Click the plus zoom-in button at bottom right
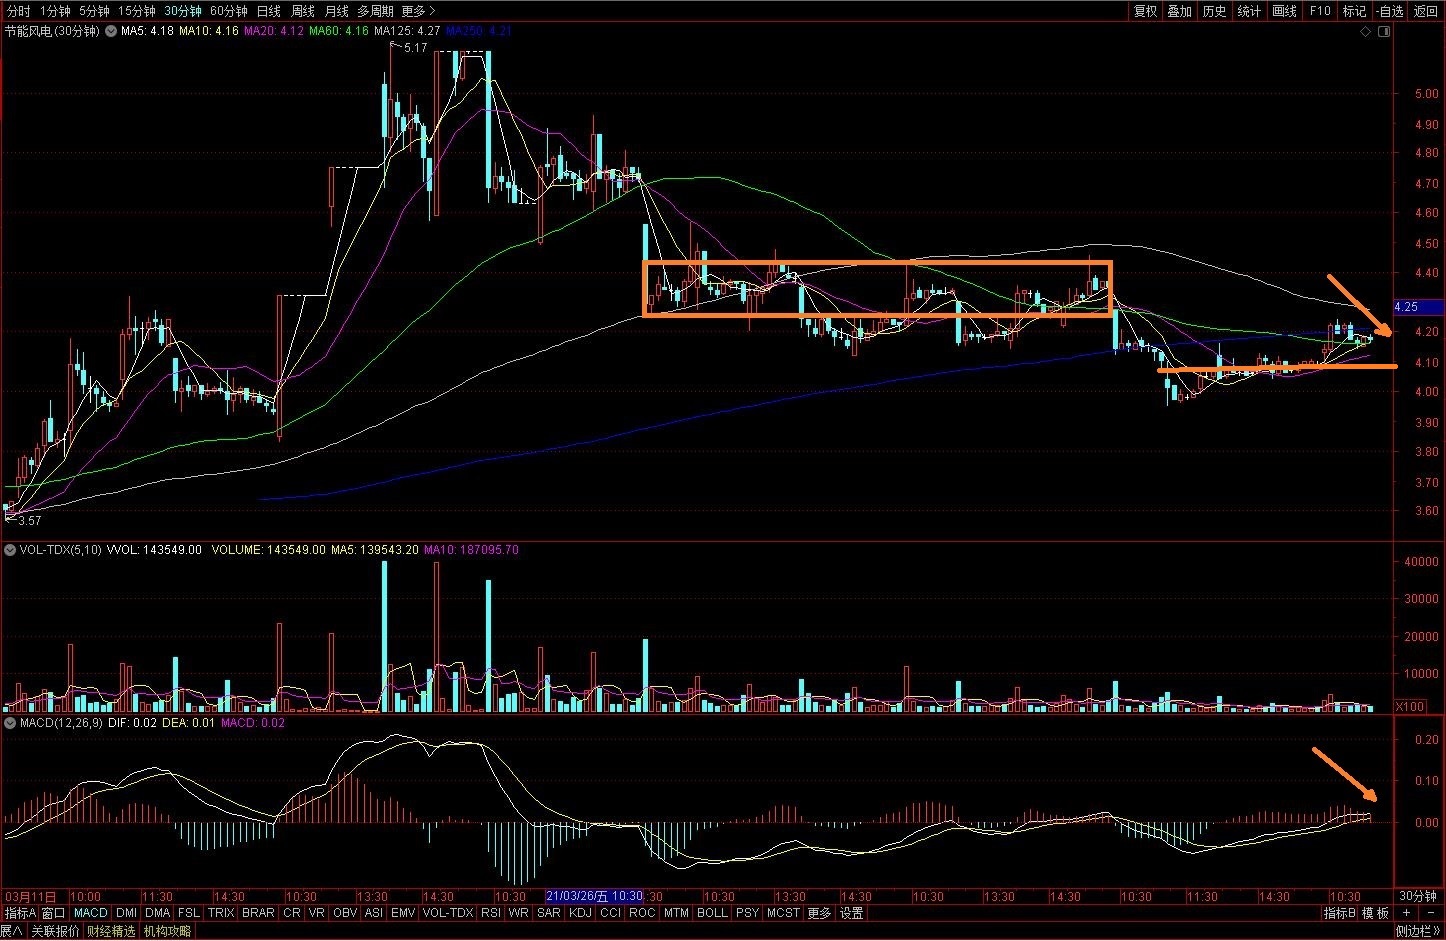1446x941 pixels. tap(1406, 913)
